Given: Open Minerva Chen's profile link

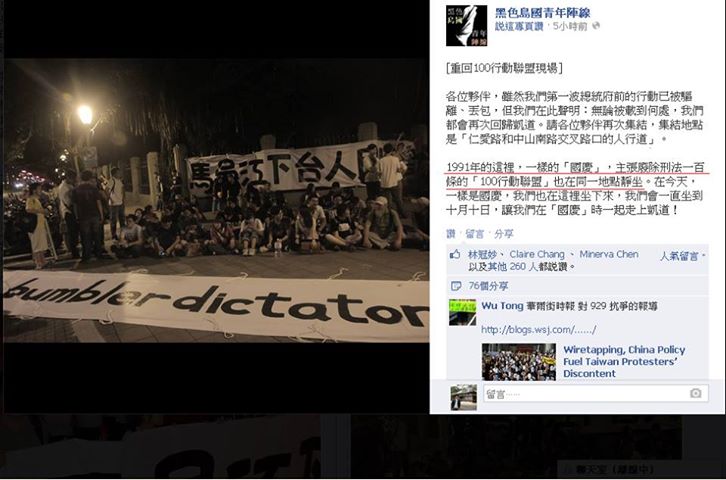Looking at the screenshot, I should (x=609, y=255).
